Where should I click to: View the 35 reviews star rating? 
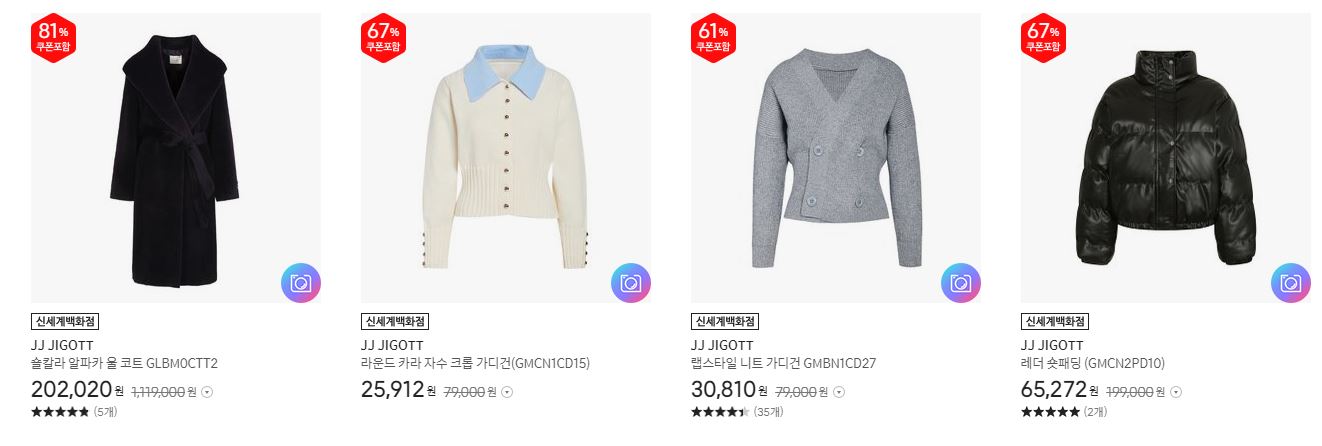click(x=737, y=412)
